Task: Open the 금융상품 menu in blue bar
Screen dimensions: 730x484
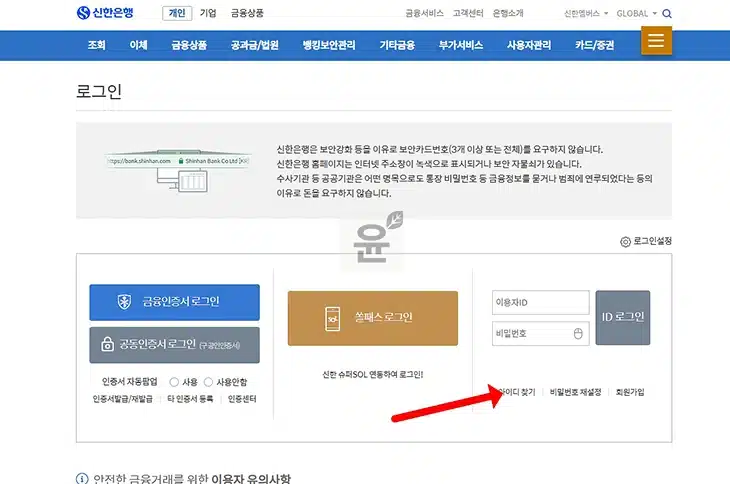Action: 189,45
